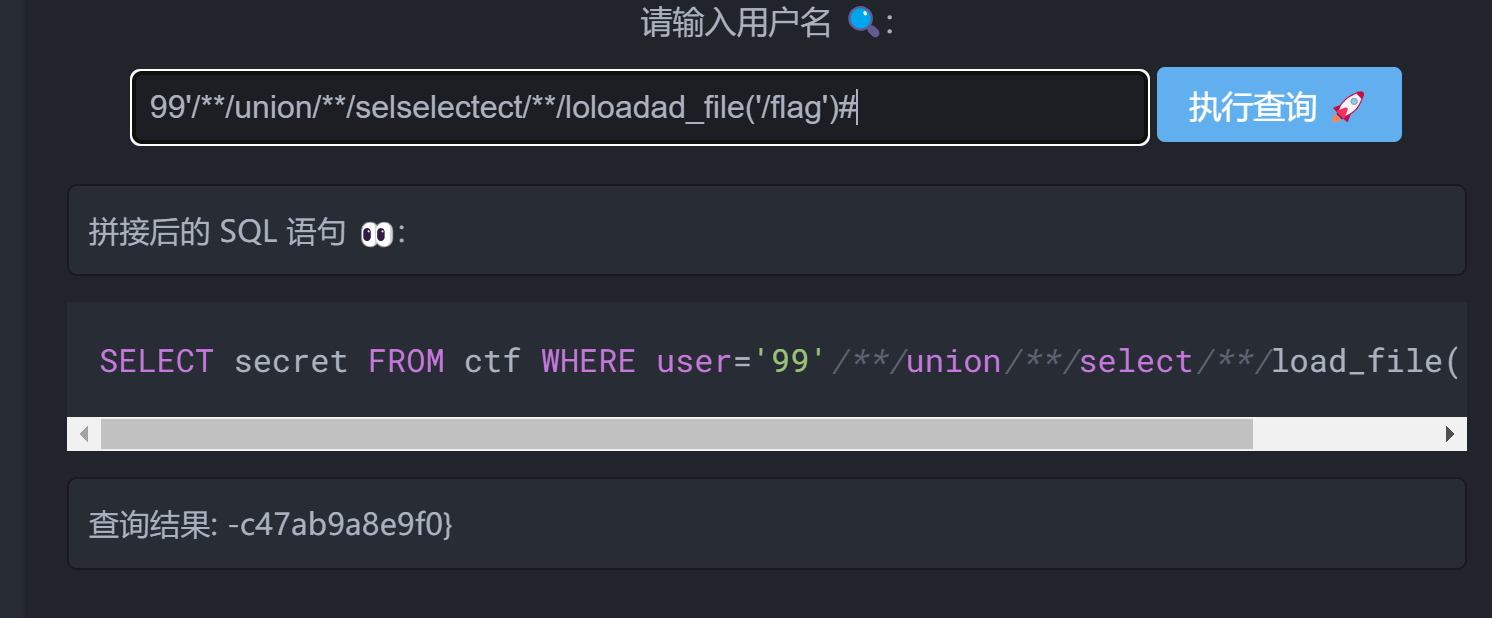The height and width of the screenshot is (618, 1492).
Task: Click the highlighted union keyword in the SQL
Action: [x=952, y=361]
